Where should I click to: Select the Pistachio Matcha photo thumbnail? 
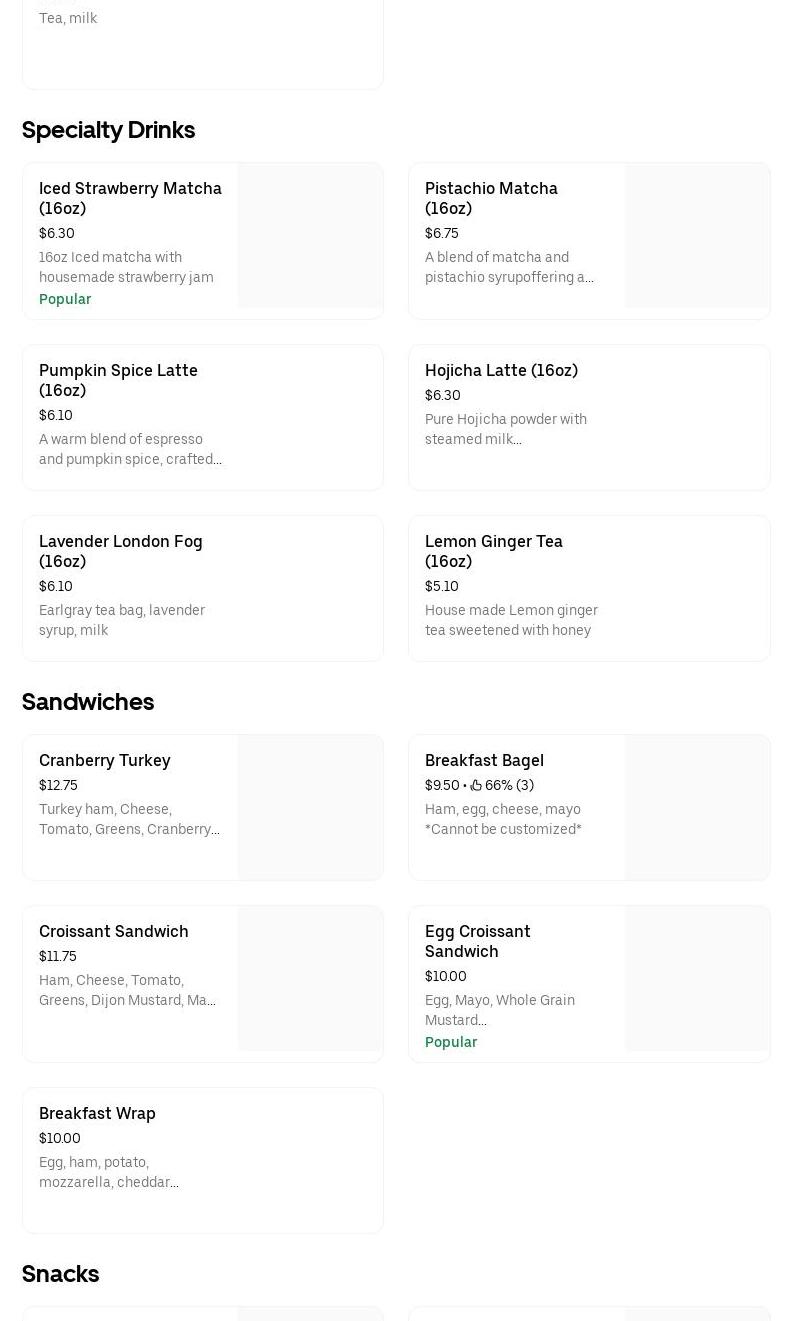(697, 236)
